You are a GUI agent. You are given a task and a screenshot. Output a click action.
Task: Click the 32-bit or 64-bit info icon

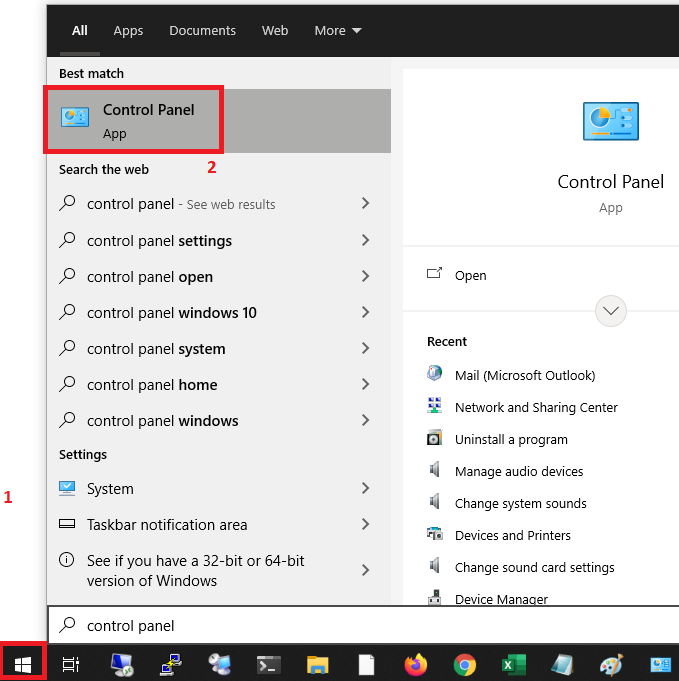(x=66, y=560)
